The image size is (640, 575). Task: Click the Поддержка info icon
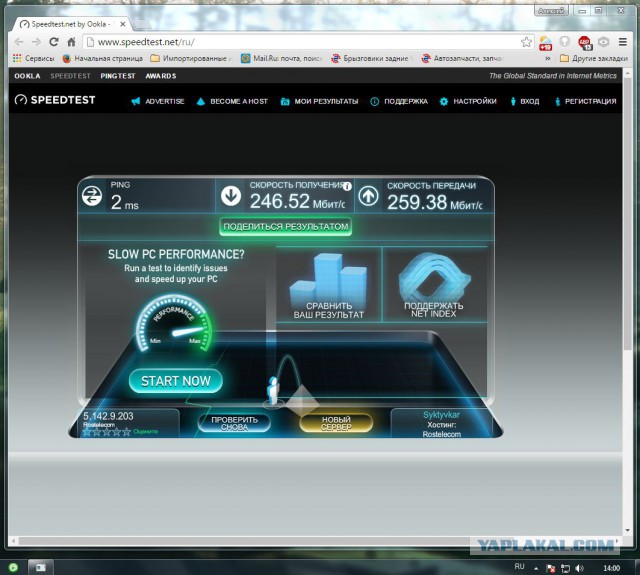[374, 101]
